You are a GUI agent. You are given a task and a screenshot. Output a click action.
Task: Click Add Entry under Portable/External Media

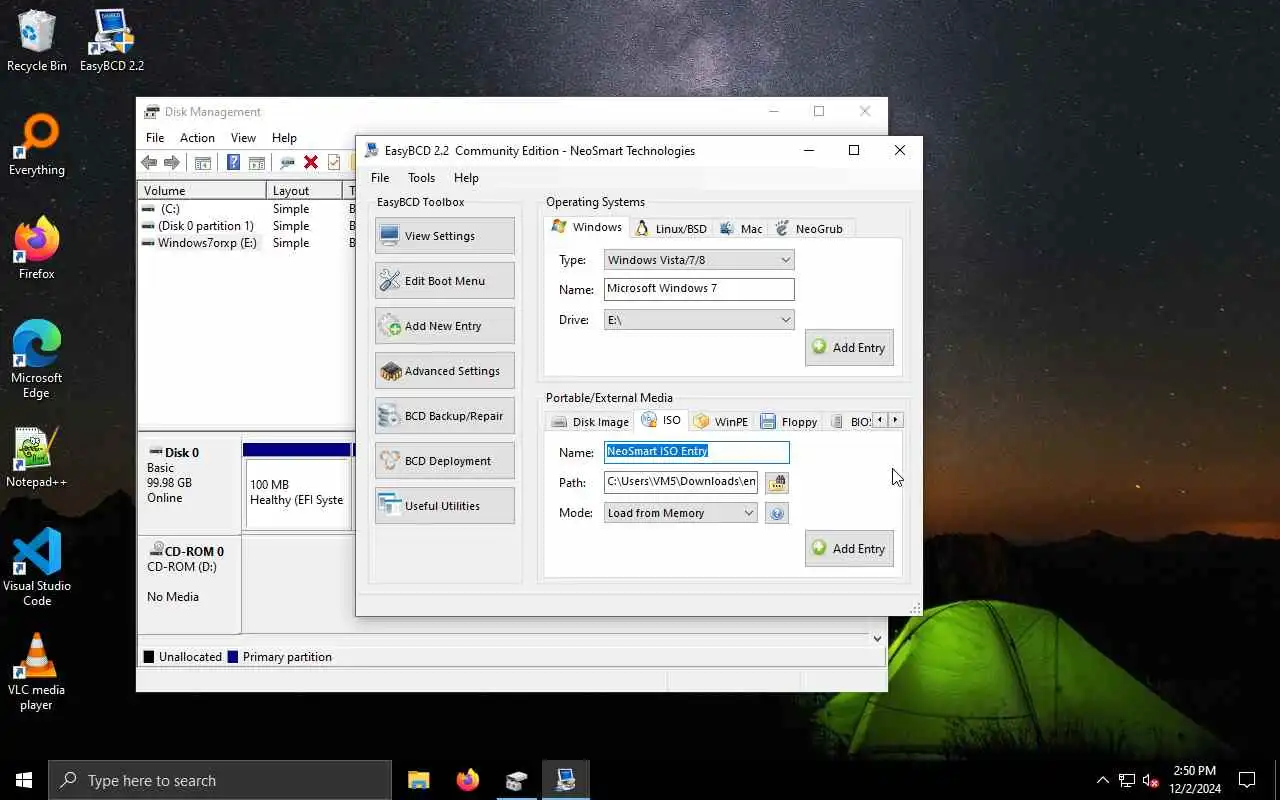point(849,549)
